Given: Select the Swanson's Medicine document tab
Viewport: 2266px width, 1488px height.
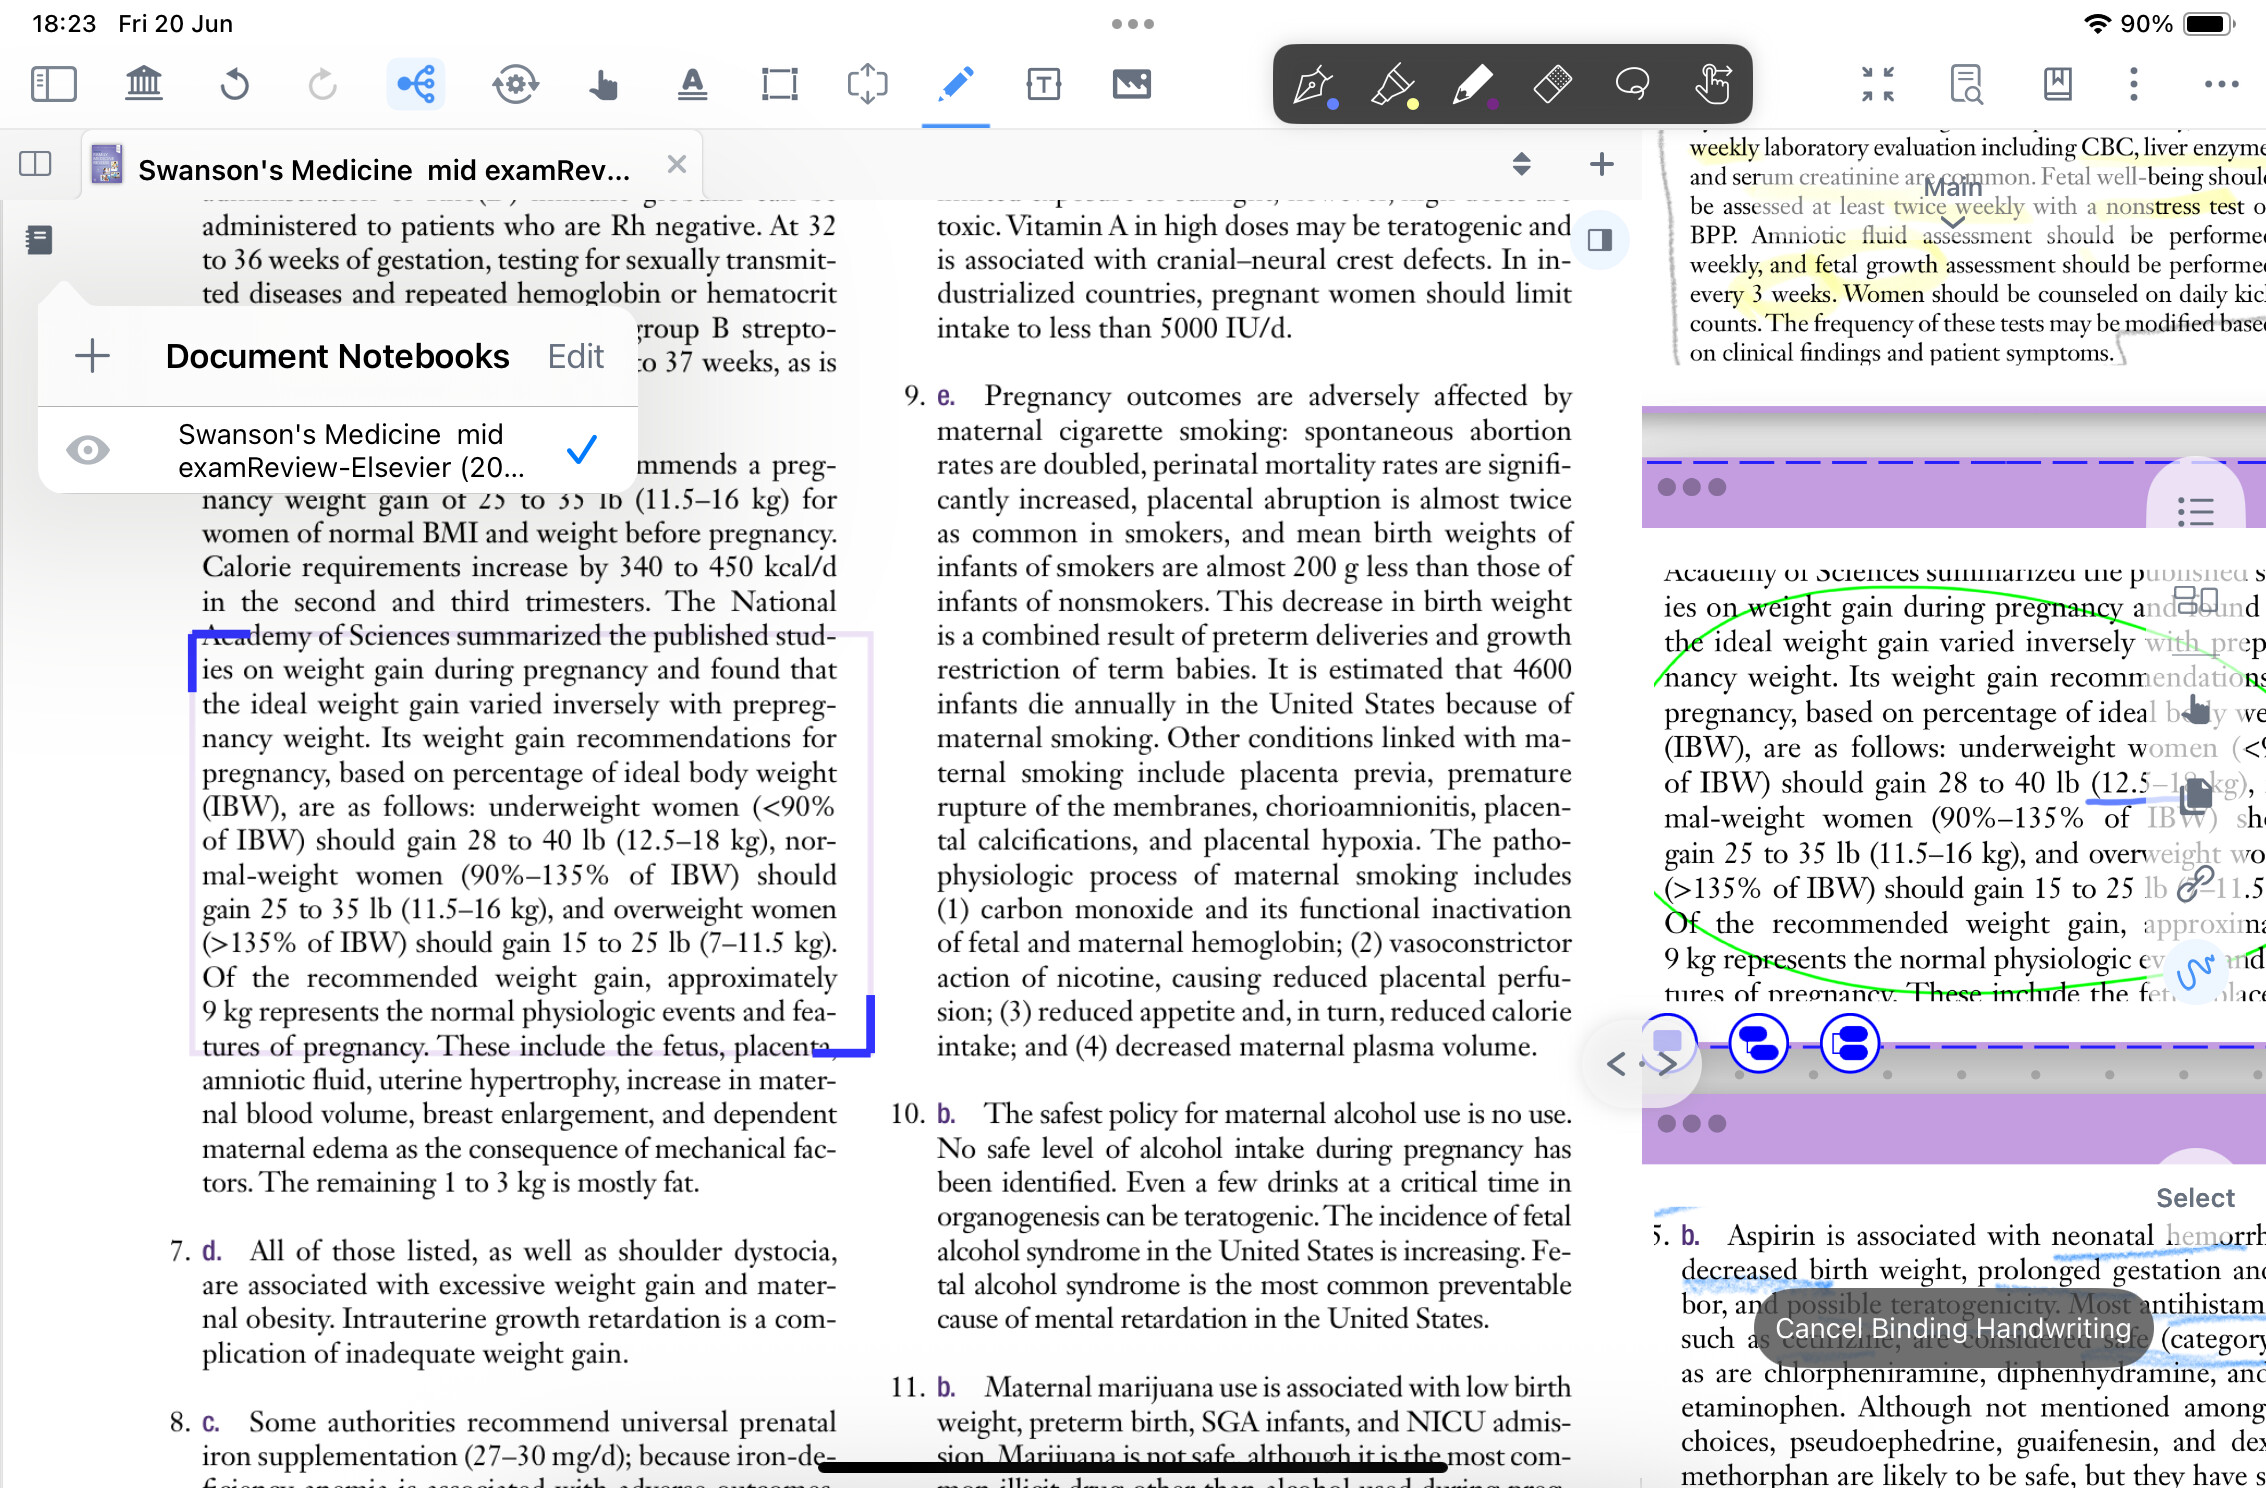Looking at the screenshot, I should click(x=393, y=166).
